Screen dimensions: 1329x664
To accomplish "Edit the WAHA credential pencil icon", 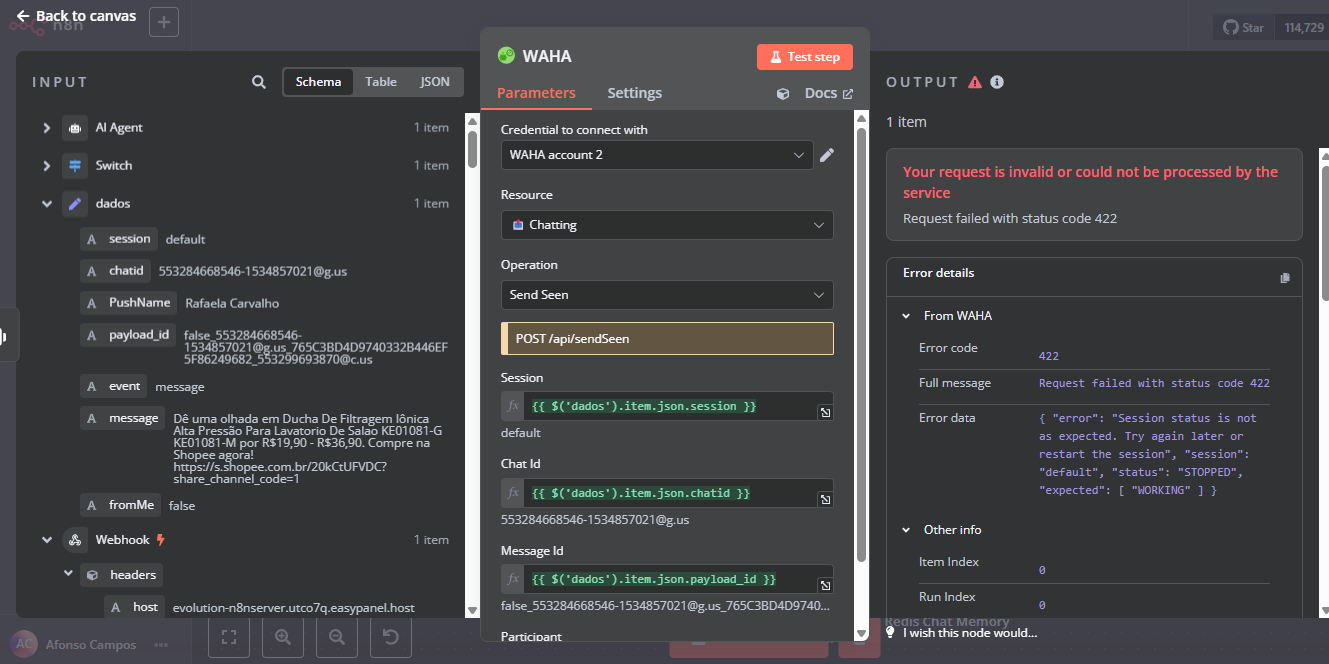I will coord(827,155).
